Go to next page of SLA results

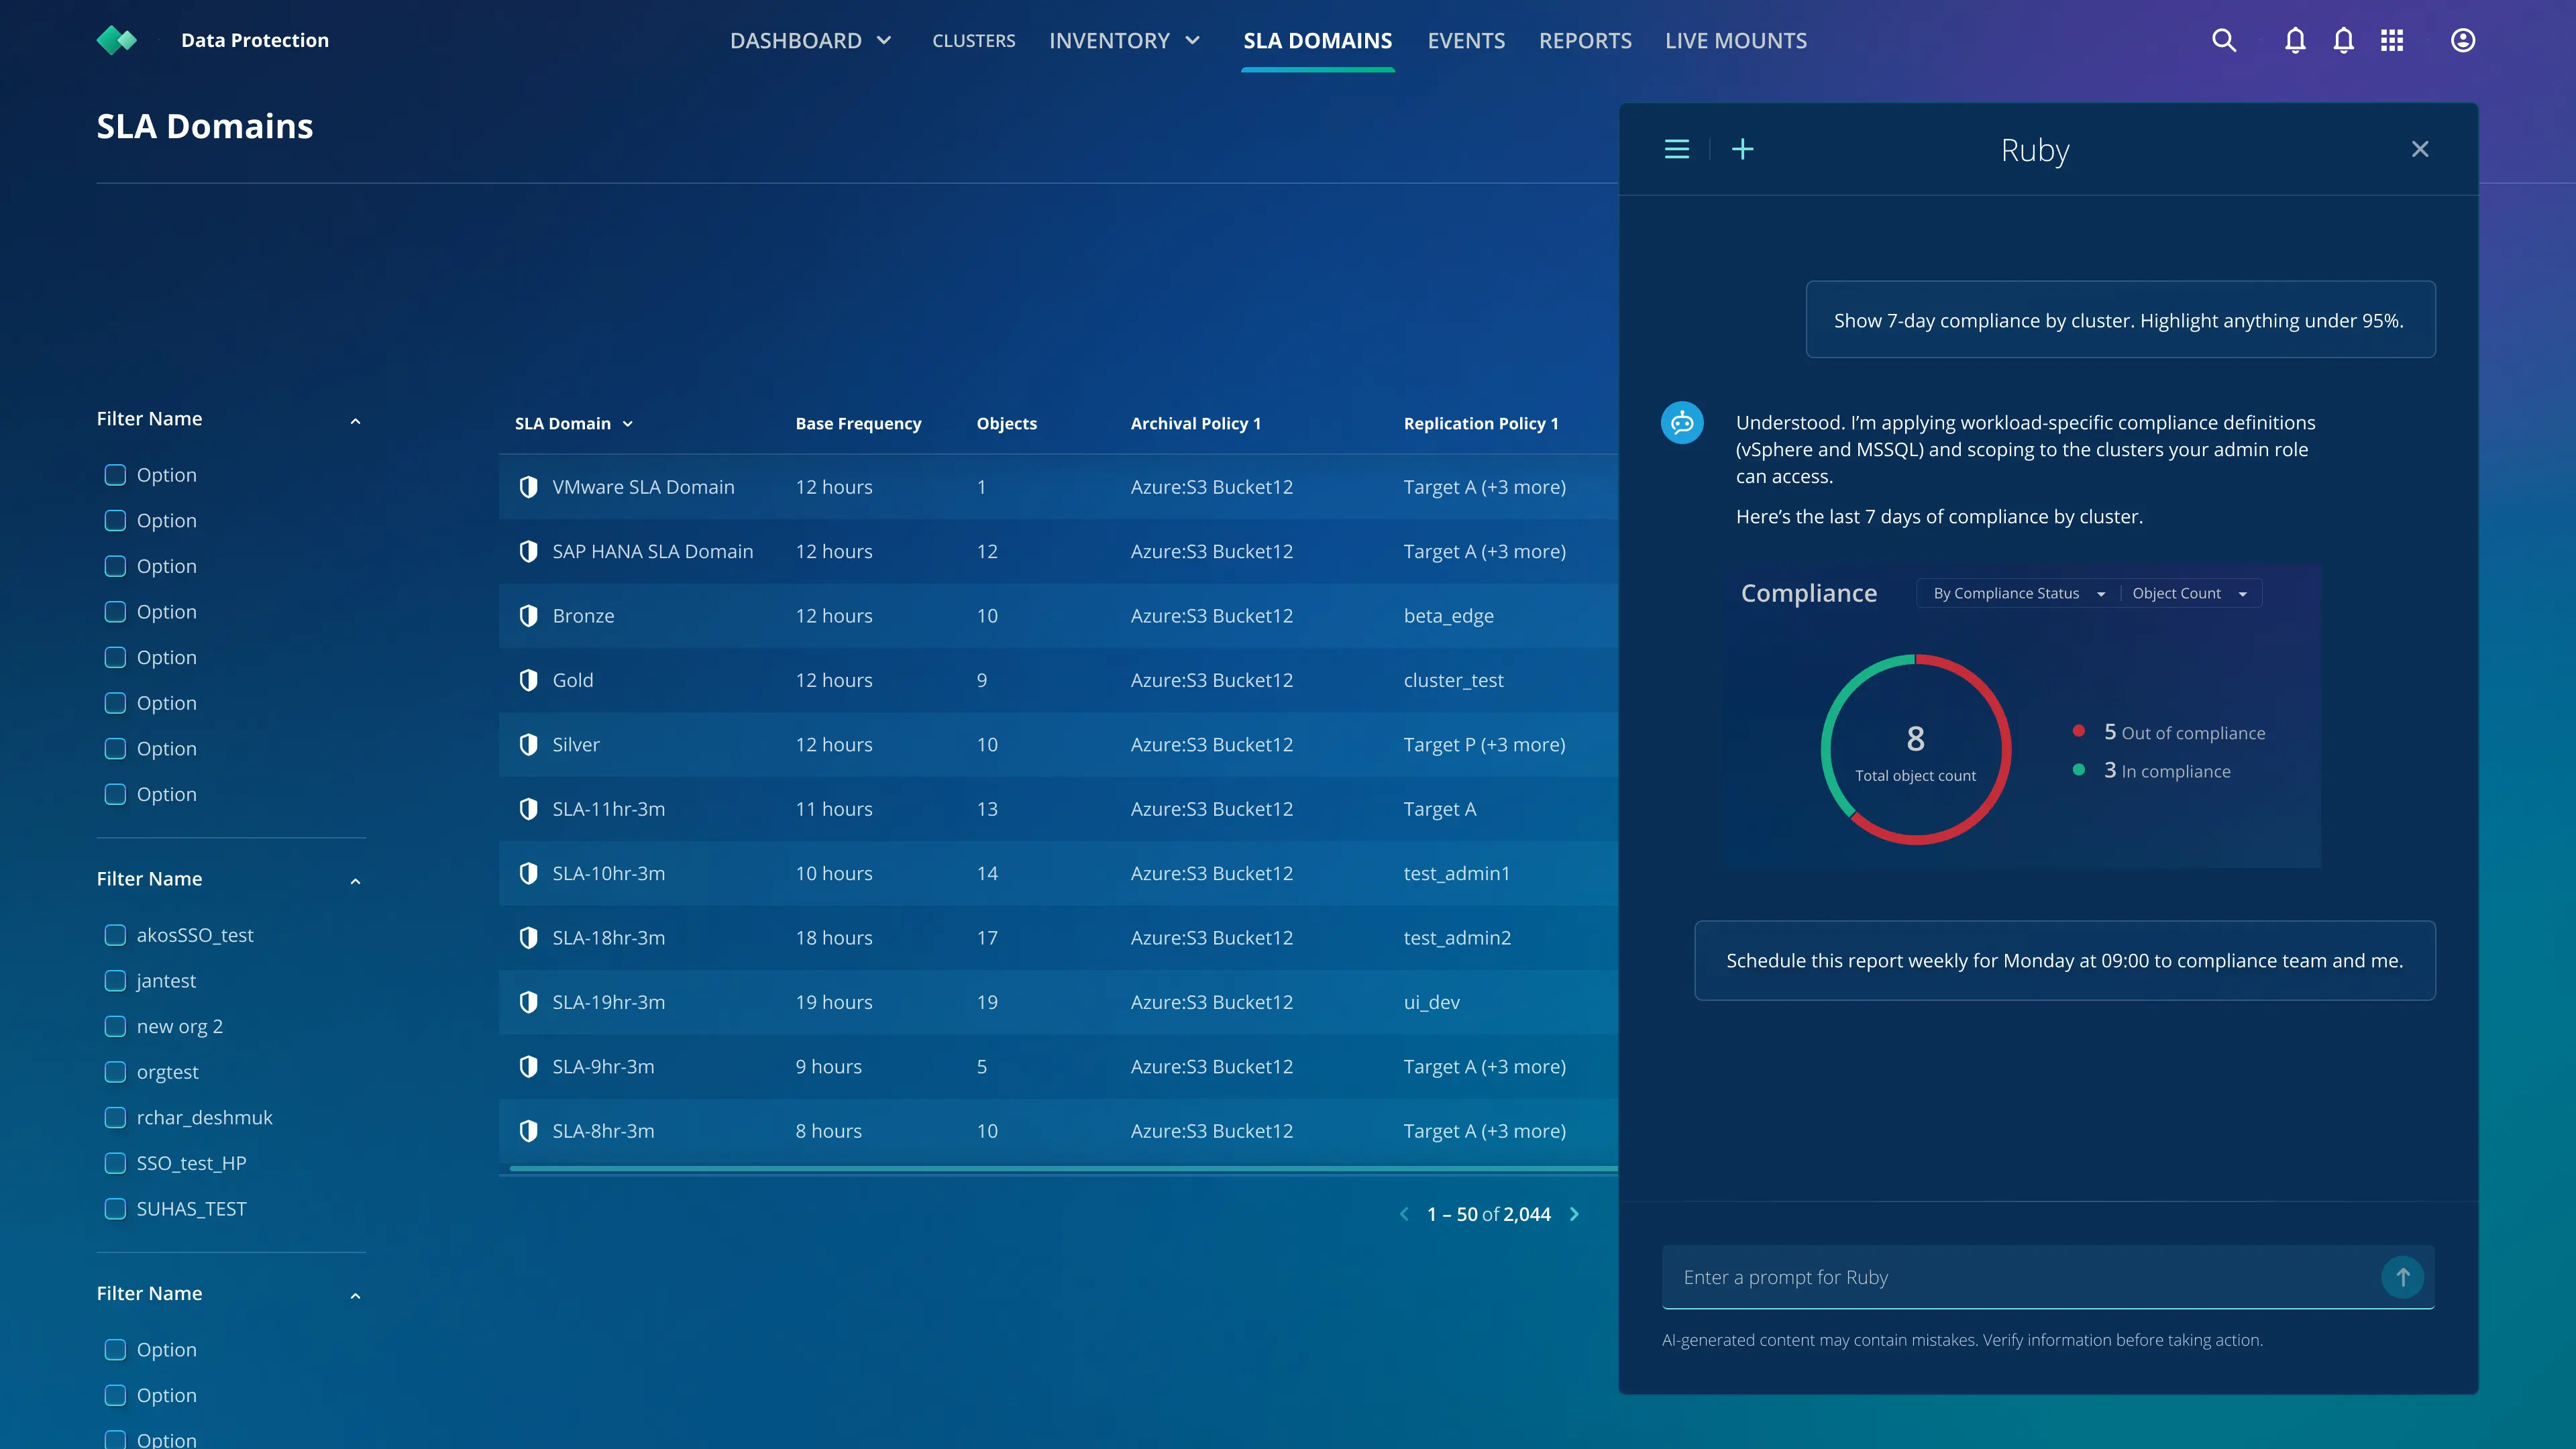click(x=1574, y=1214)
